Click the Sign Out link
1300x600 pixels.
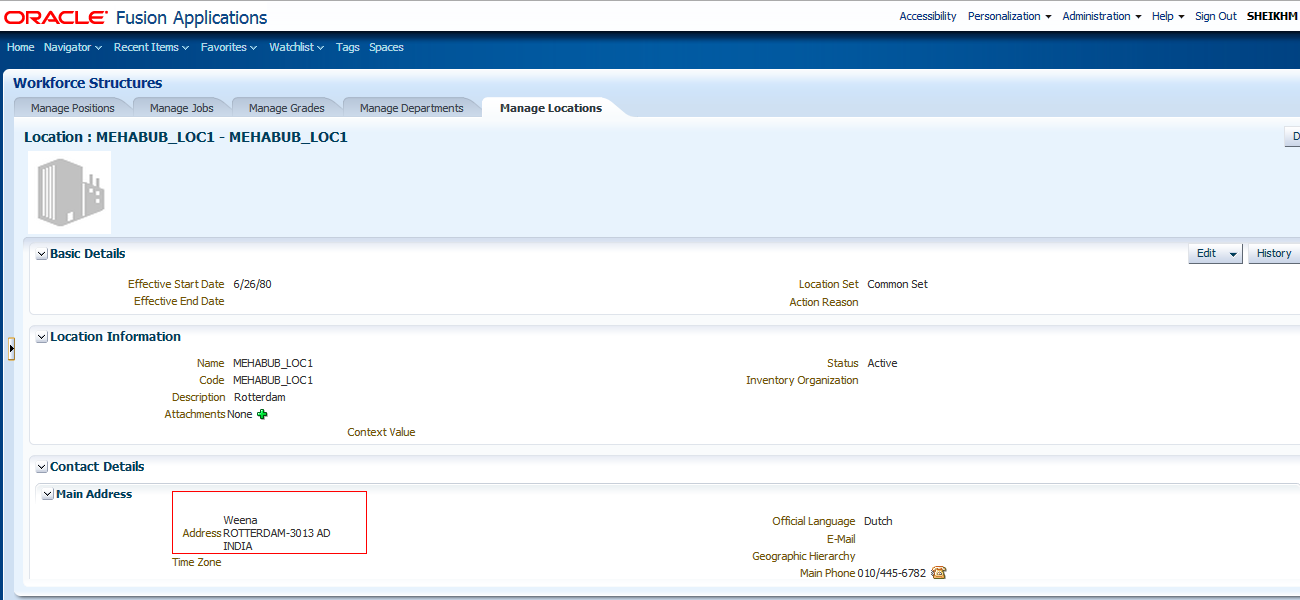[1215, 16]
